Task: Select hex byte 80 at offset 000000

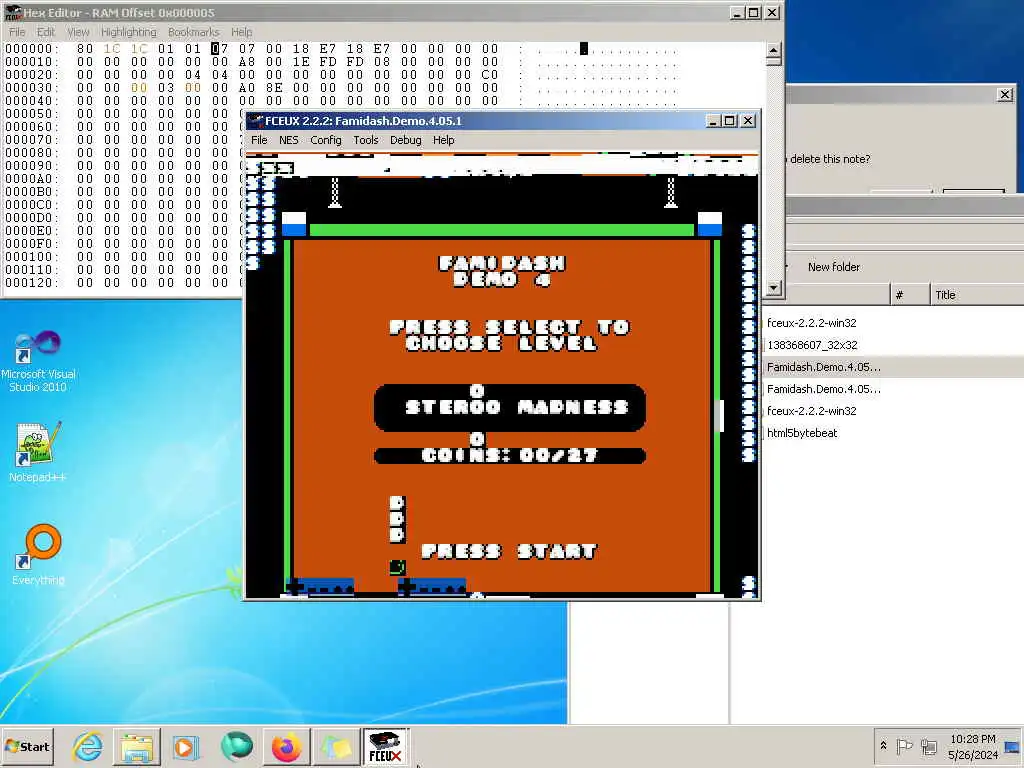Action: 85,48
